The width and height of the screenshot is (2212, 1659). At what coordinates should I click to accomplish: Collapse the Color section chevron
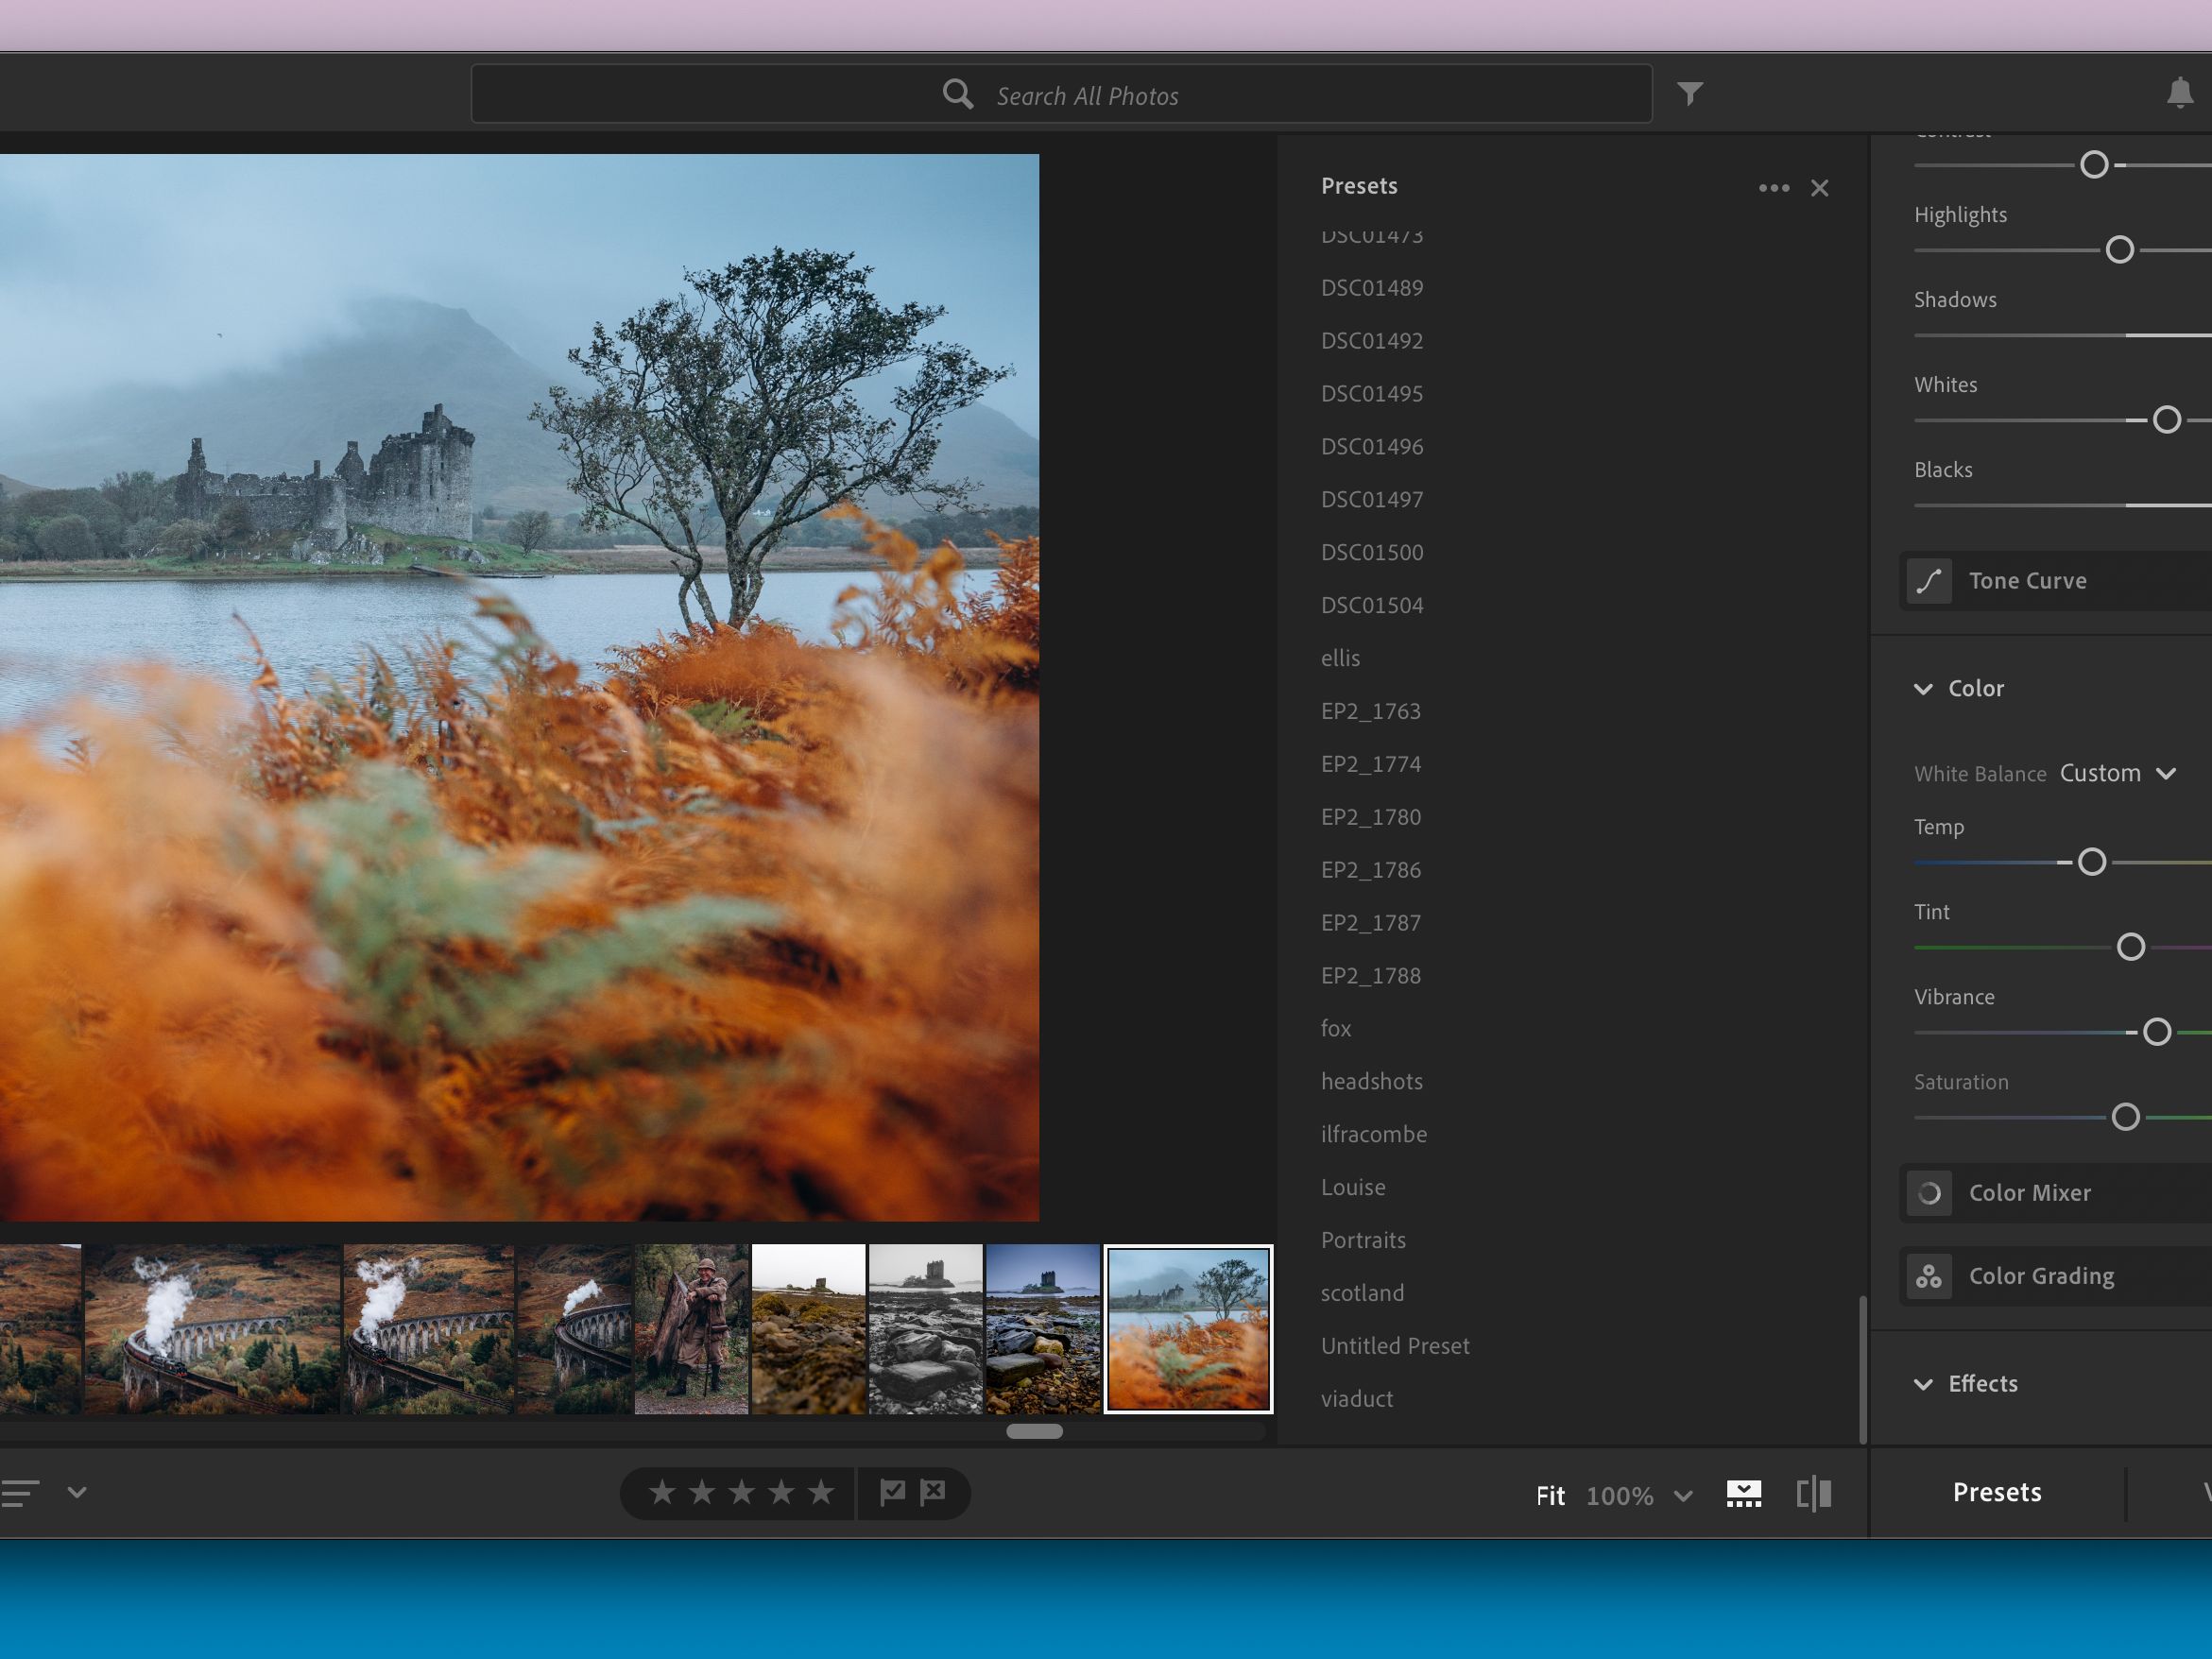click(x=1922, y=689)
